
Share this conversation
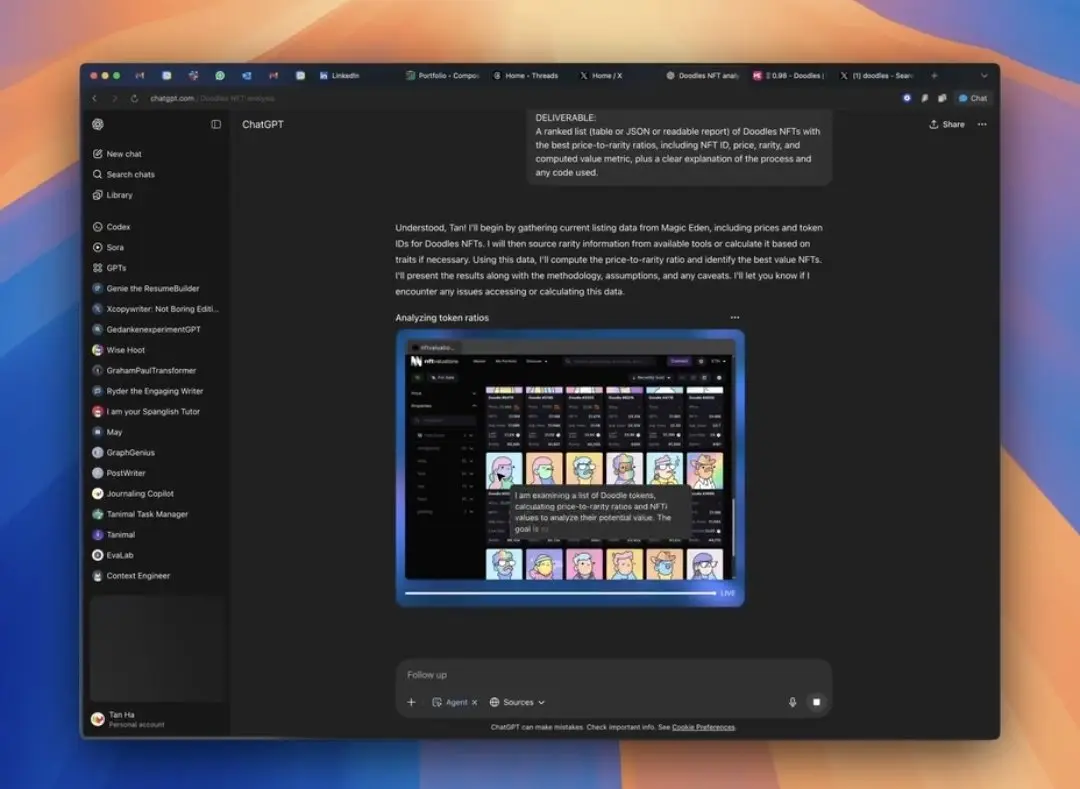click(x=946, y=125)
